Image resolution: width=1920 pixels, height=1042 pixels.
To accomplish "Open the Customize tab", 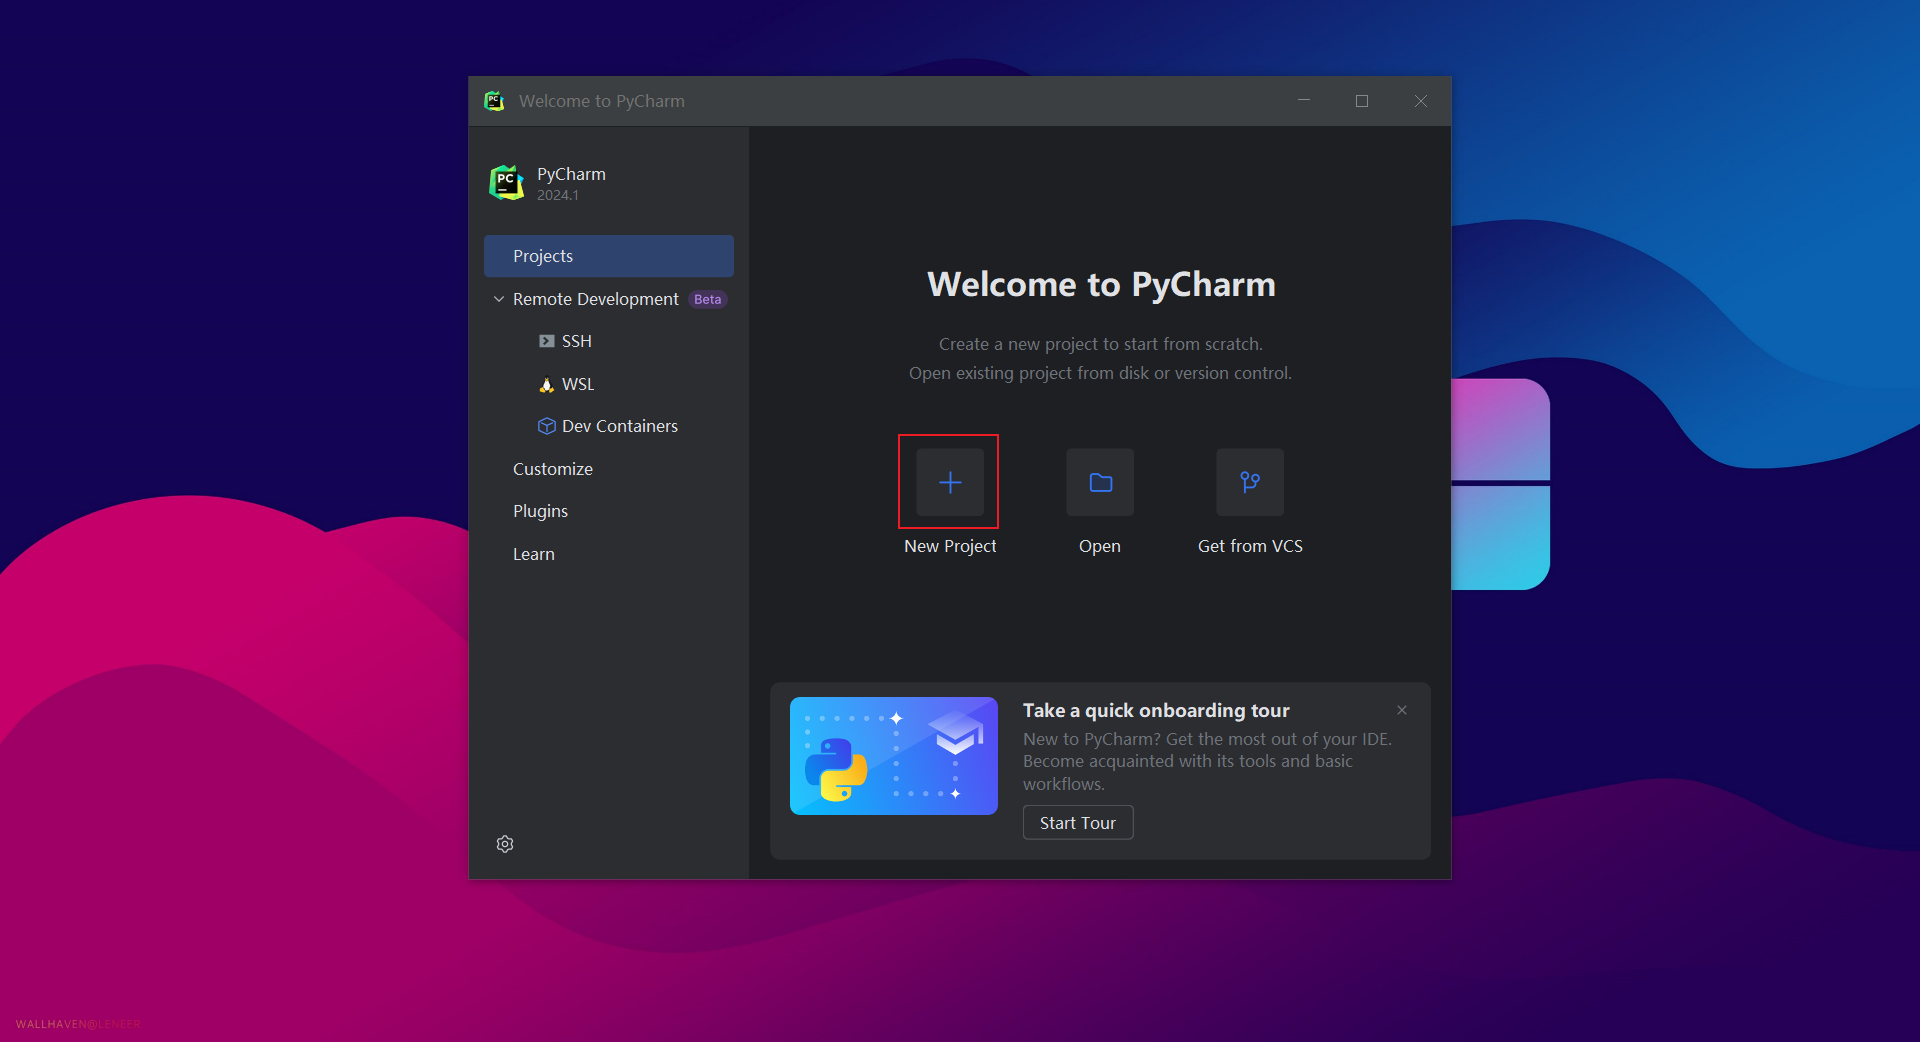I will [553, 469].
